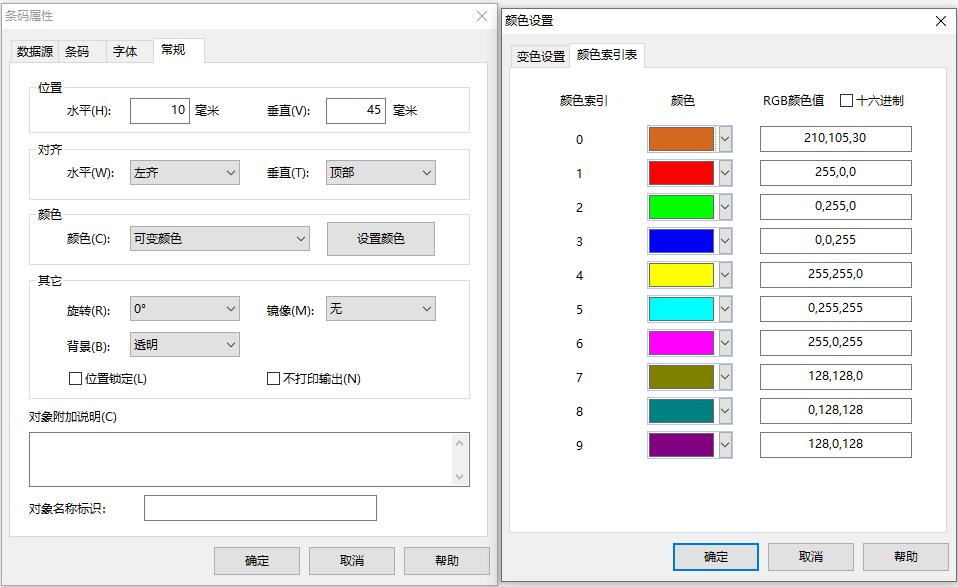Open the 背景(B) dropdown showing 透明

tap(183, 343)
